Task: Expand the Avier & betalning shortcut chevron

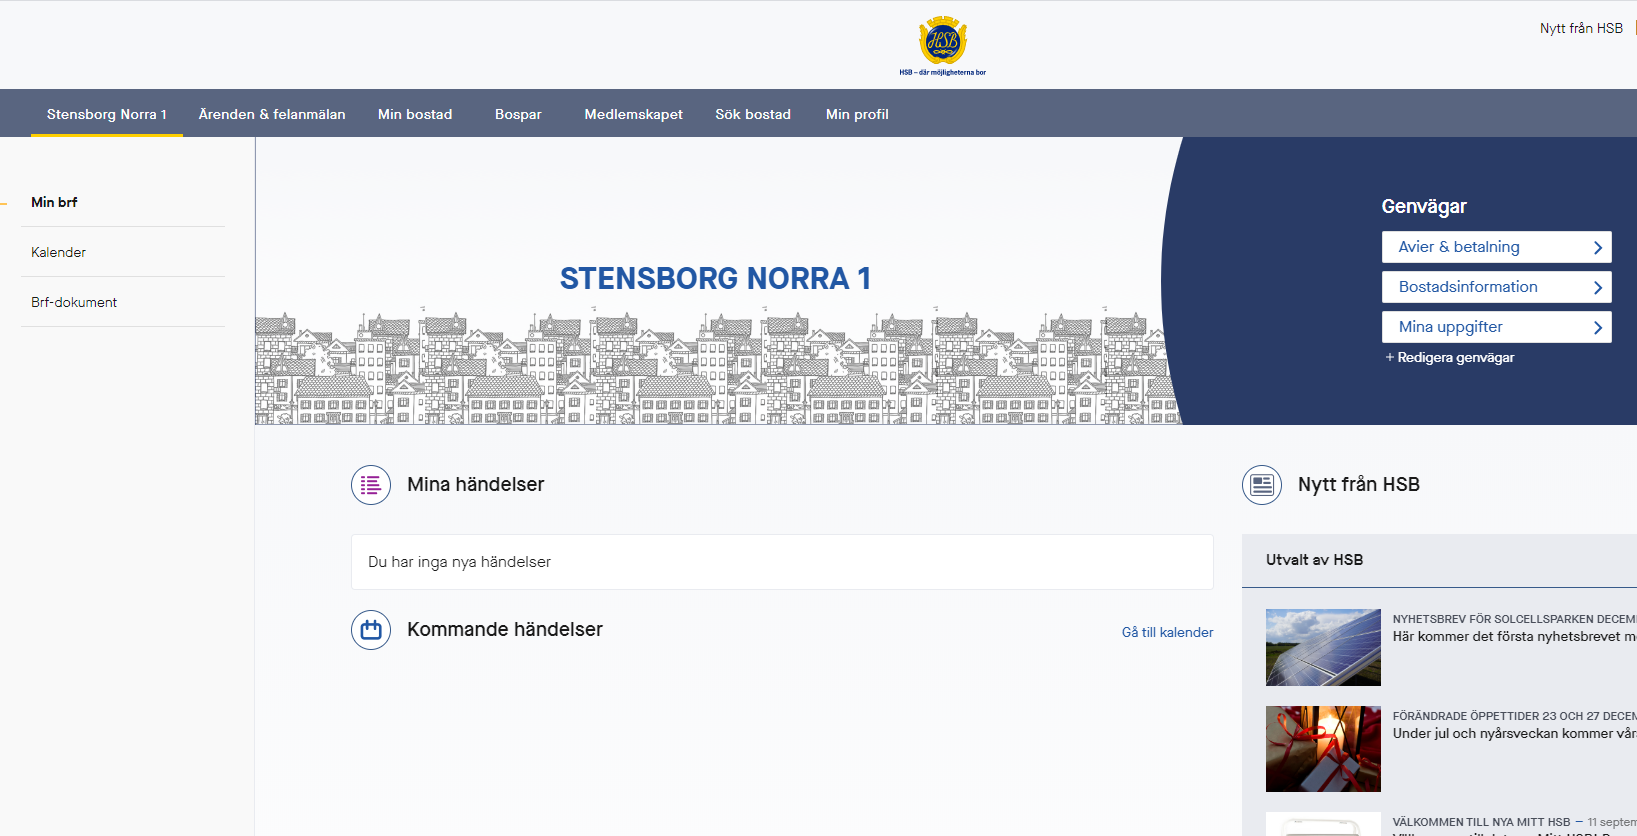Action: tap(1597, 247)
